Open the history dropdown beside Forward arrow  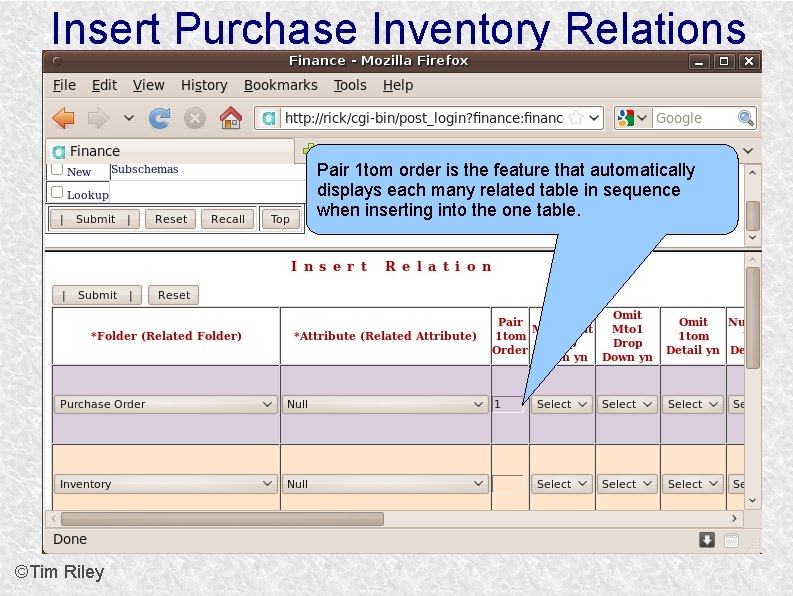(x=129, y=118)
